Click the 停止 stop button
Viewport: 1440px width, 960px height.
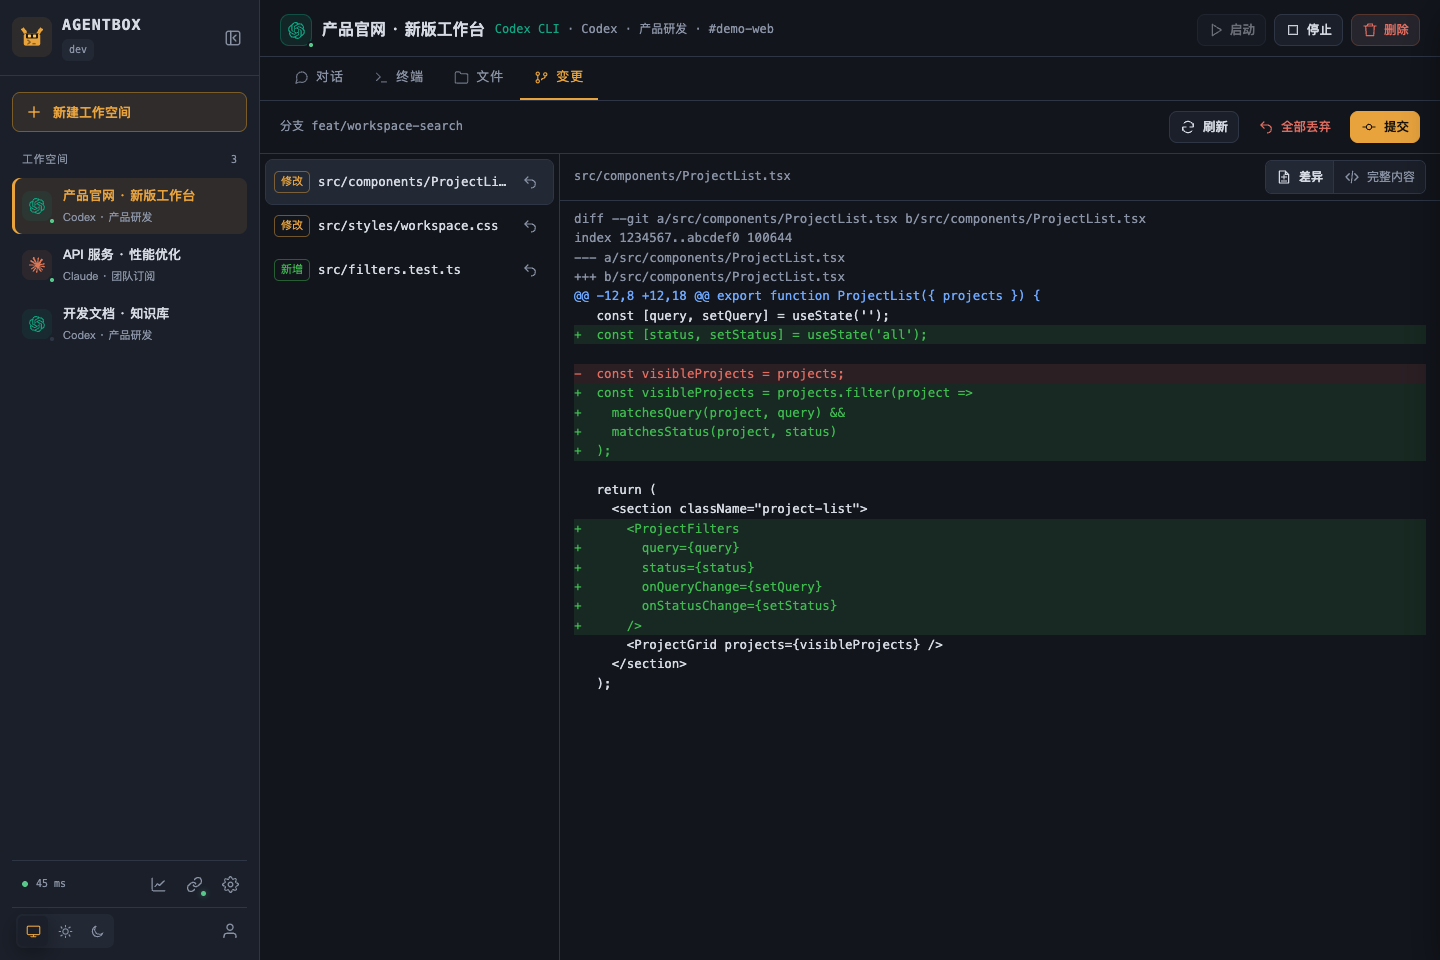coord(1308,30)
